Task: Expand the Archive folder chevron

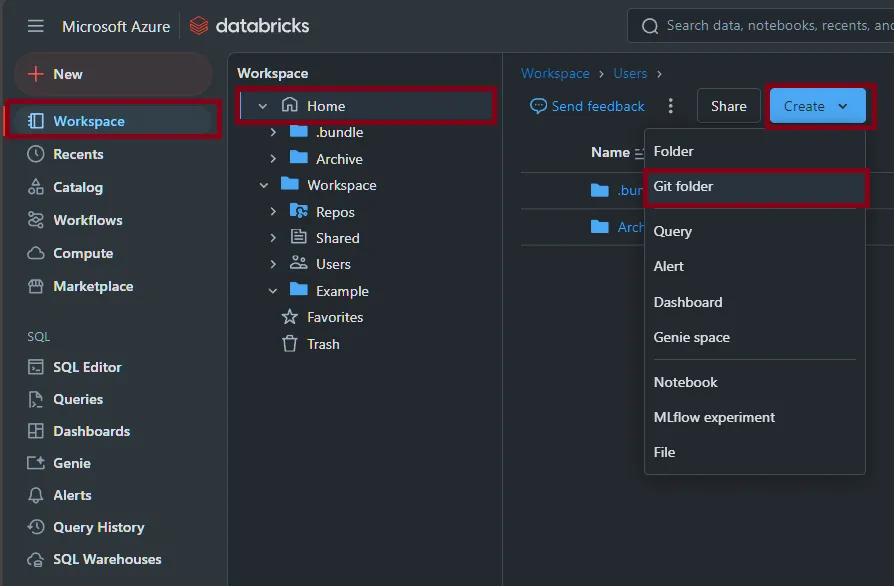Action: click(x=273, y=159)
